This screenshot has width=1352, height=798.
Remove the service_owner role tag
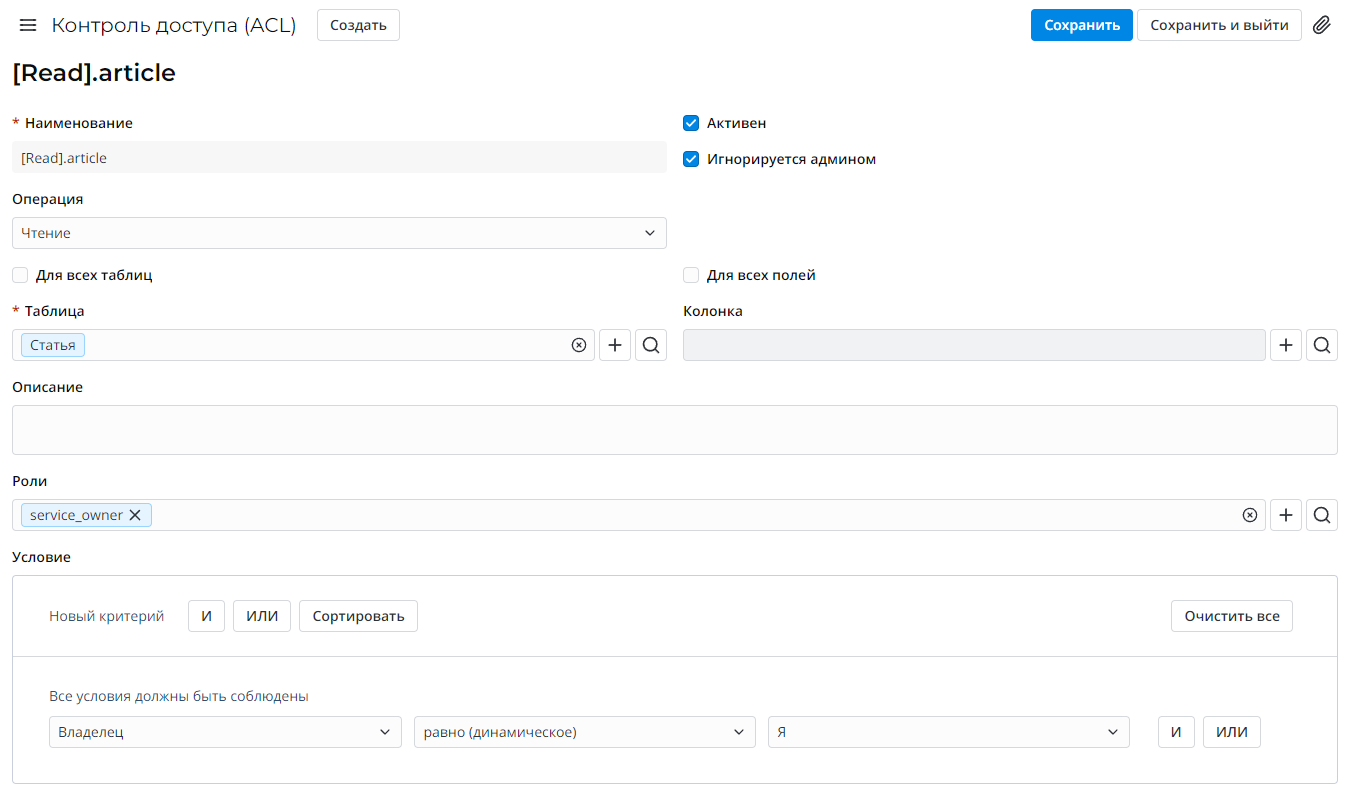point(135,515)
